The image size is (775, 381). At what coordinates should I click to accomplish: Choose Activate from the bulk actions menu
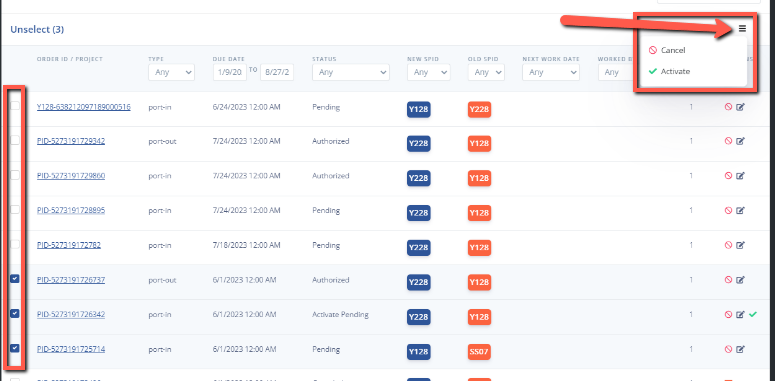(669, 72)
